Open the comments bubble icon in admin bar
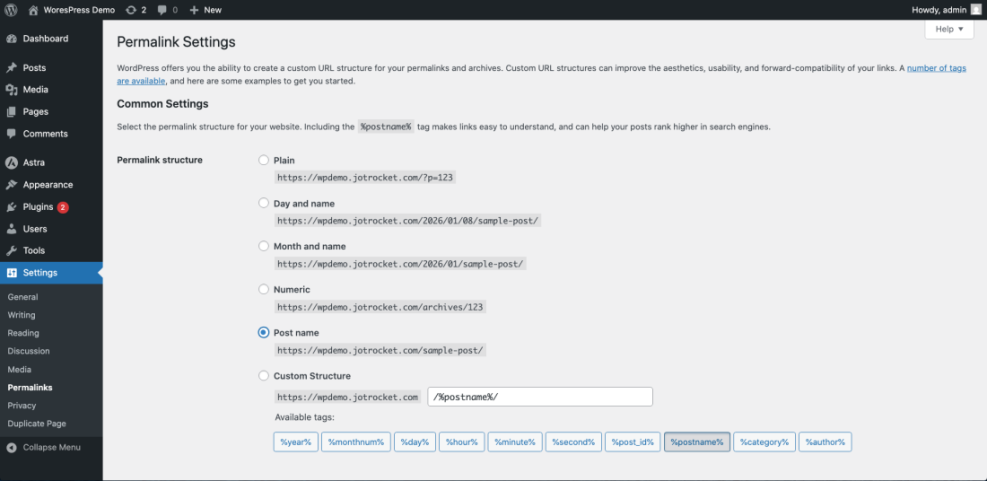Viewport: 987px width, 481px height. (162, 10)
